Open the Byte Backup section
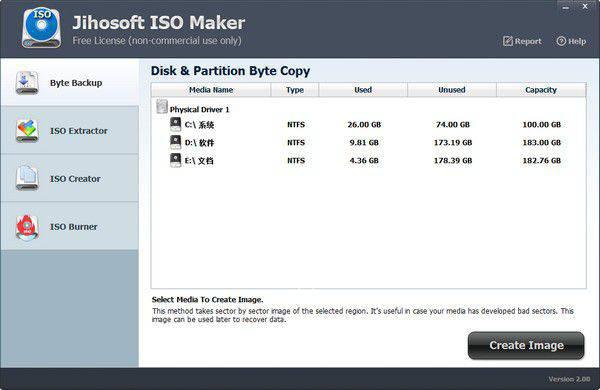This screenshot has height=390, width=600. [x=70, y=82]
